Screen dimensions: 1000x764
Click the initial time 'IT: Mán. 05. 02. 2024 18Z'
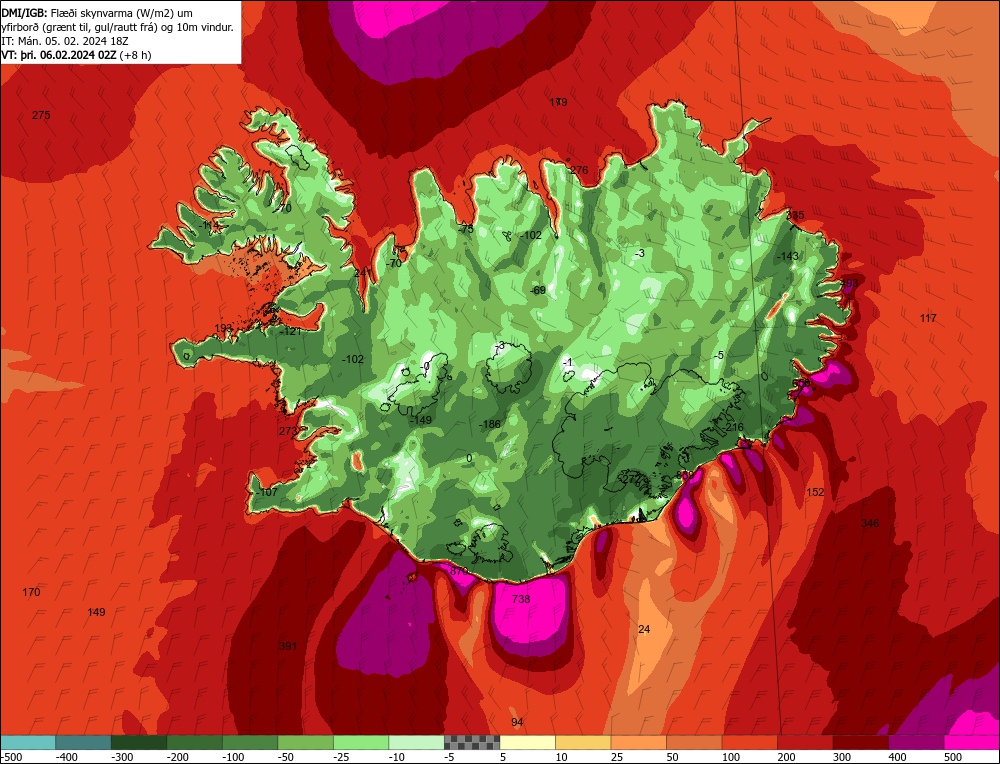[x=66, y=41]
